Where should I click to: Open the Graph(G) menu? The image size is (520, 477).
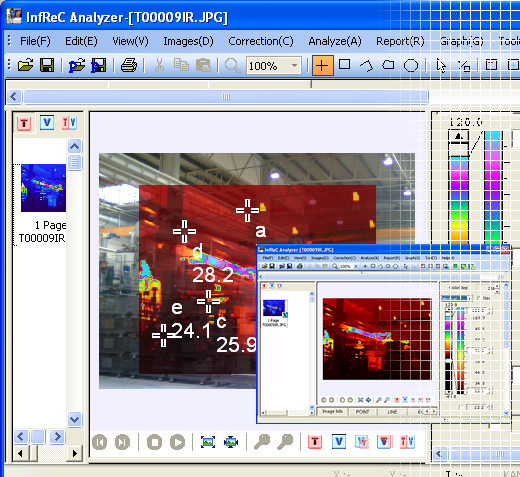pyautogui.click(x=462, y=41)
